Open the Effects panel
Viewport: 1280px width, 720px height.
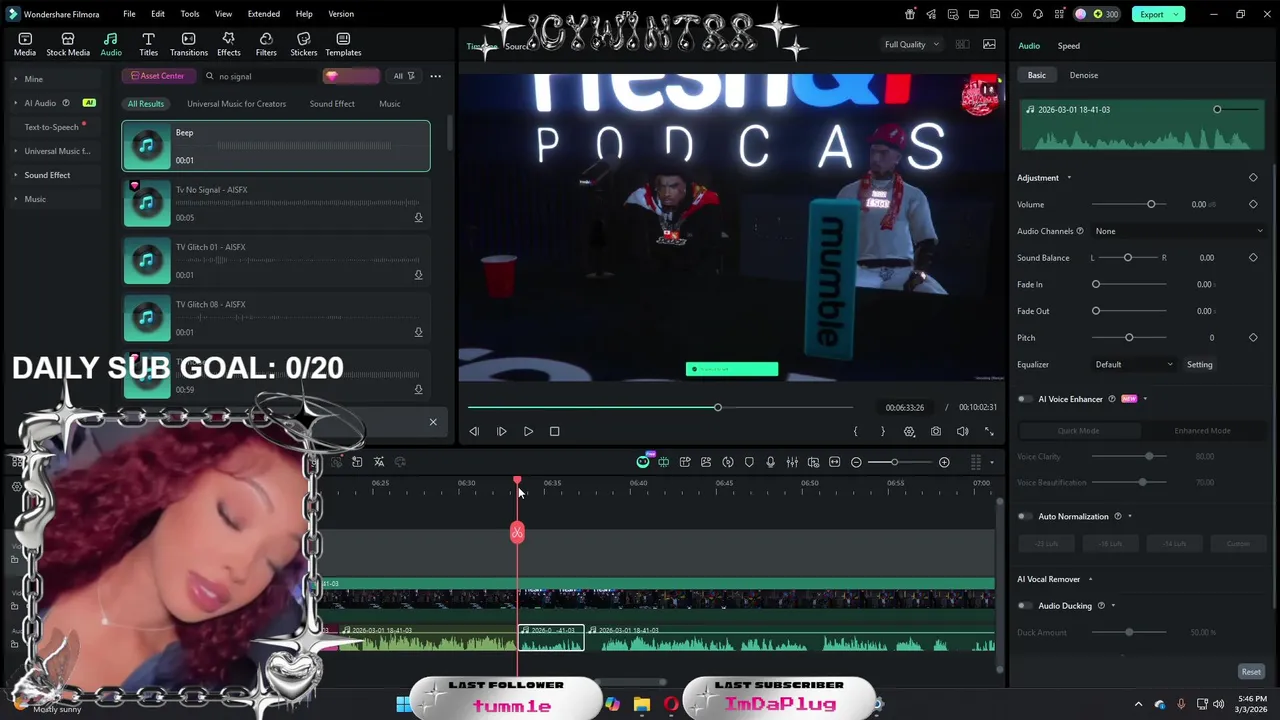pyautogui.click(x=229, y=44)
